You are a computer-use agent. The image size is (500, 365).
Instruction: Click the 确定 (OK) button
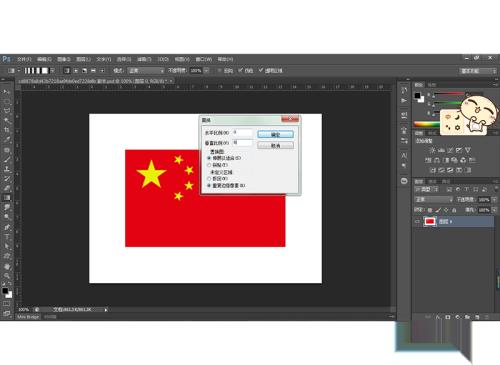(275, 134)
